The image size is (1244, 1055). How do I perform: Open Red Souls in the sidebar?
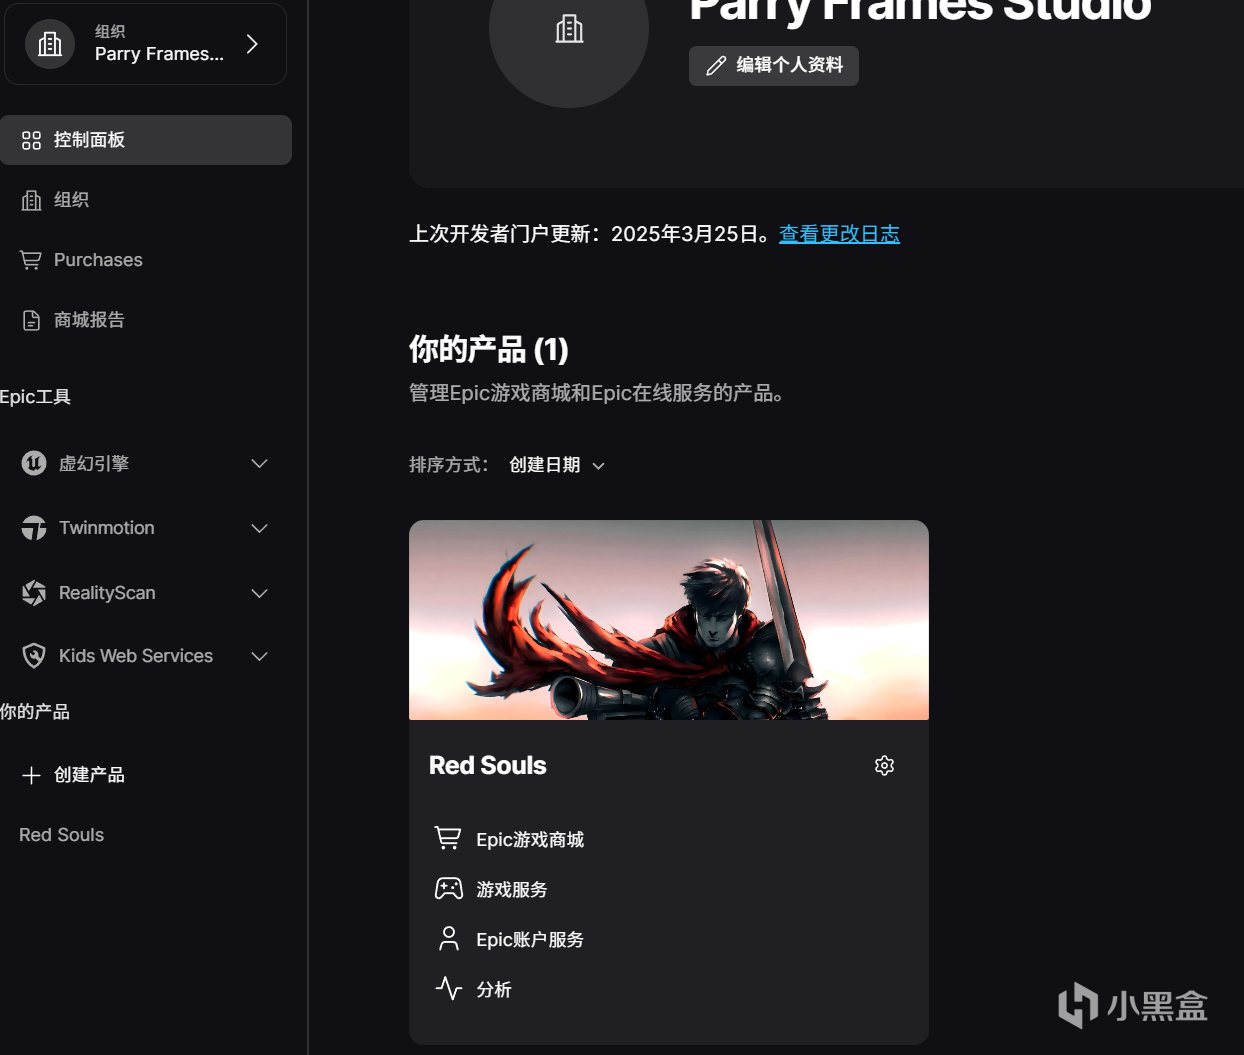(62, 835)
